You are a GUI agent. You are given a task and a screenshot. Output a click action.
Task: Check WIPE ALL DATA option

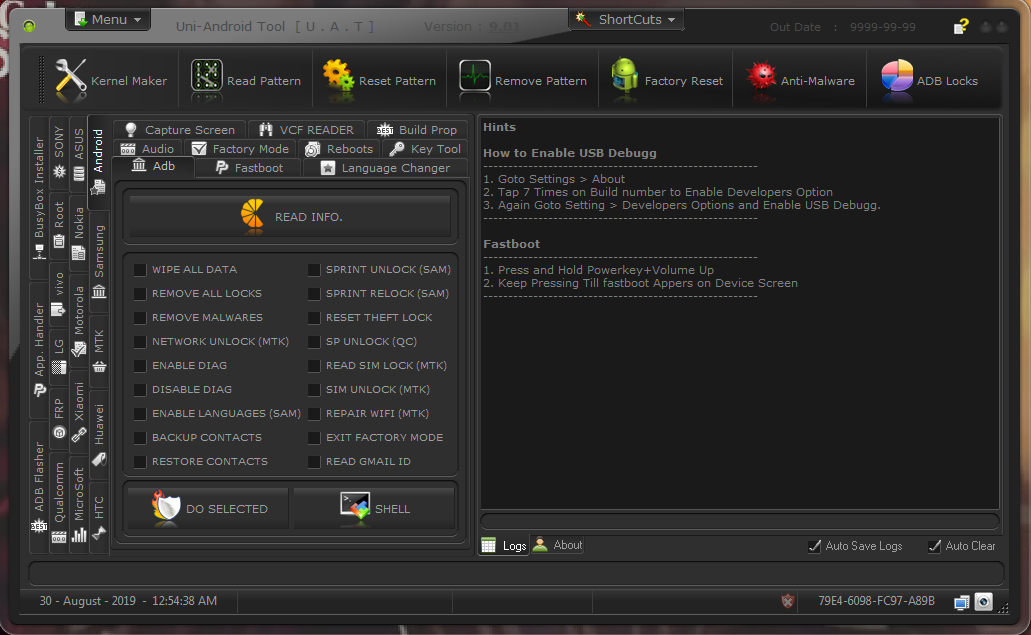click(139, 270)
